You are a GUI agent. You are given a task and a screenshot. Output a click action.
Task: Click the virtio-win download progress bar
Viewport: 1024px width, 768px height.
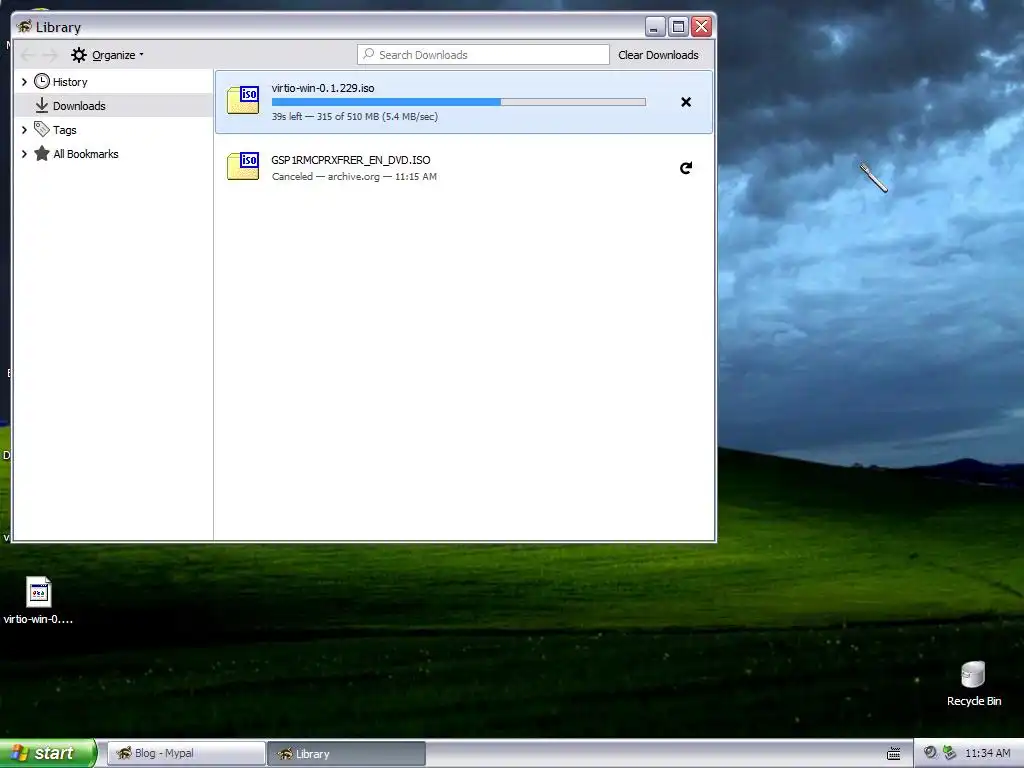click(458, 102)
